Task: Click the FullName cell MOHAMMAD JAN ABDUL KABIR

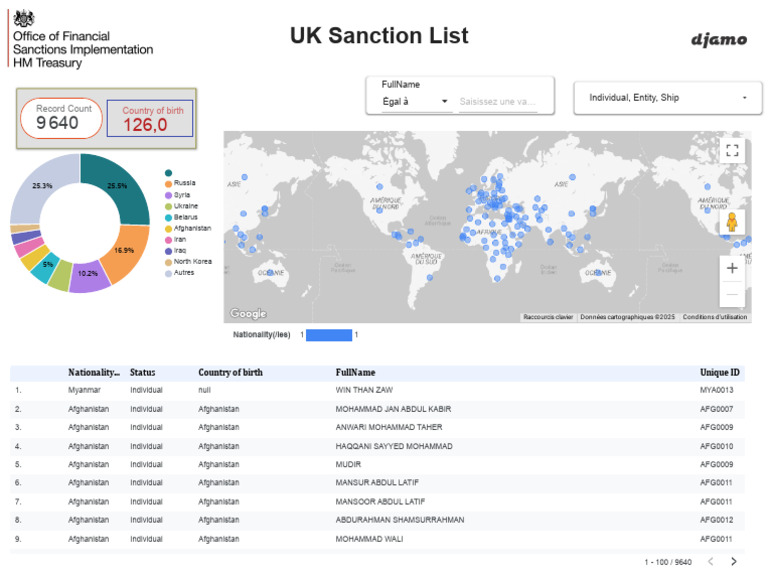Action: [x=393, y=409]
